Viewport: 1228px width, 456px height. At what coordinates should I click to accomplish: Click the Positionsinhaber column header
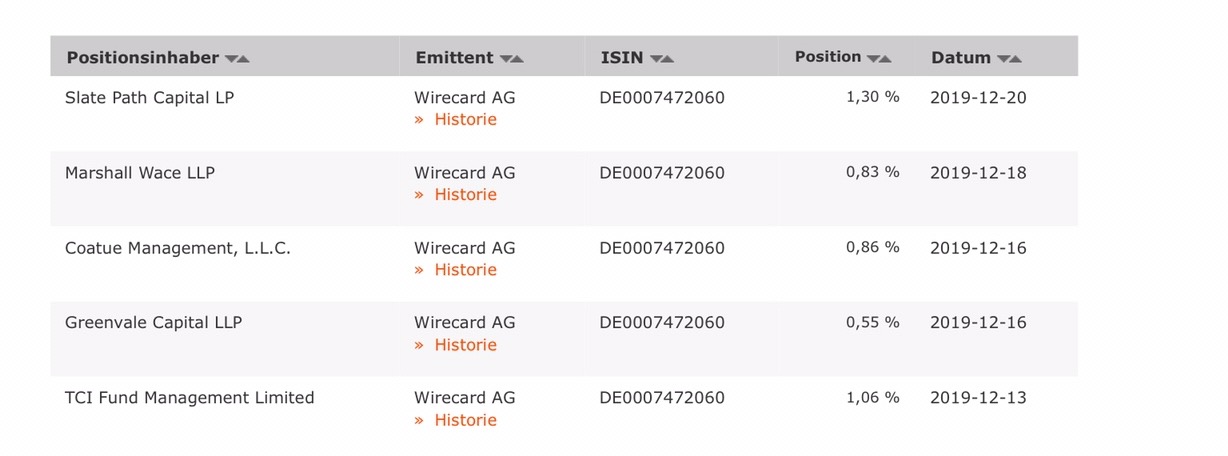(142, 57)
